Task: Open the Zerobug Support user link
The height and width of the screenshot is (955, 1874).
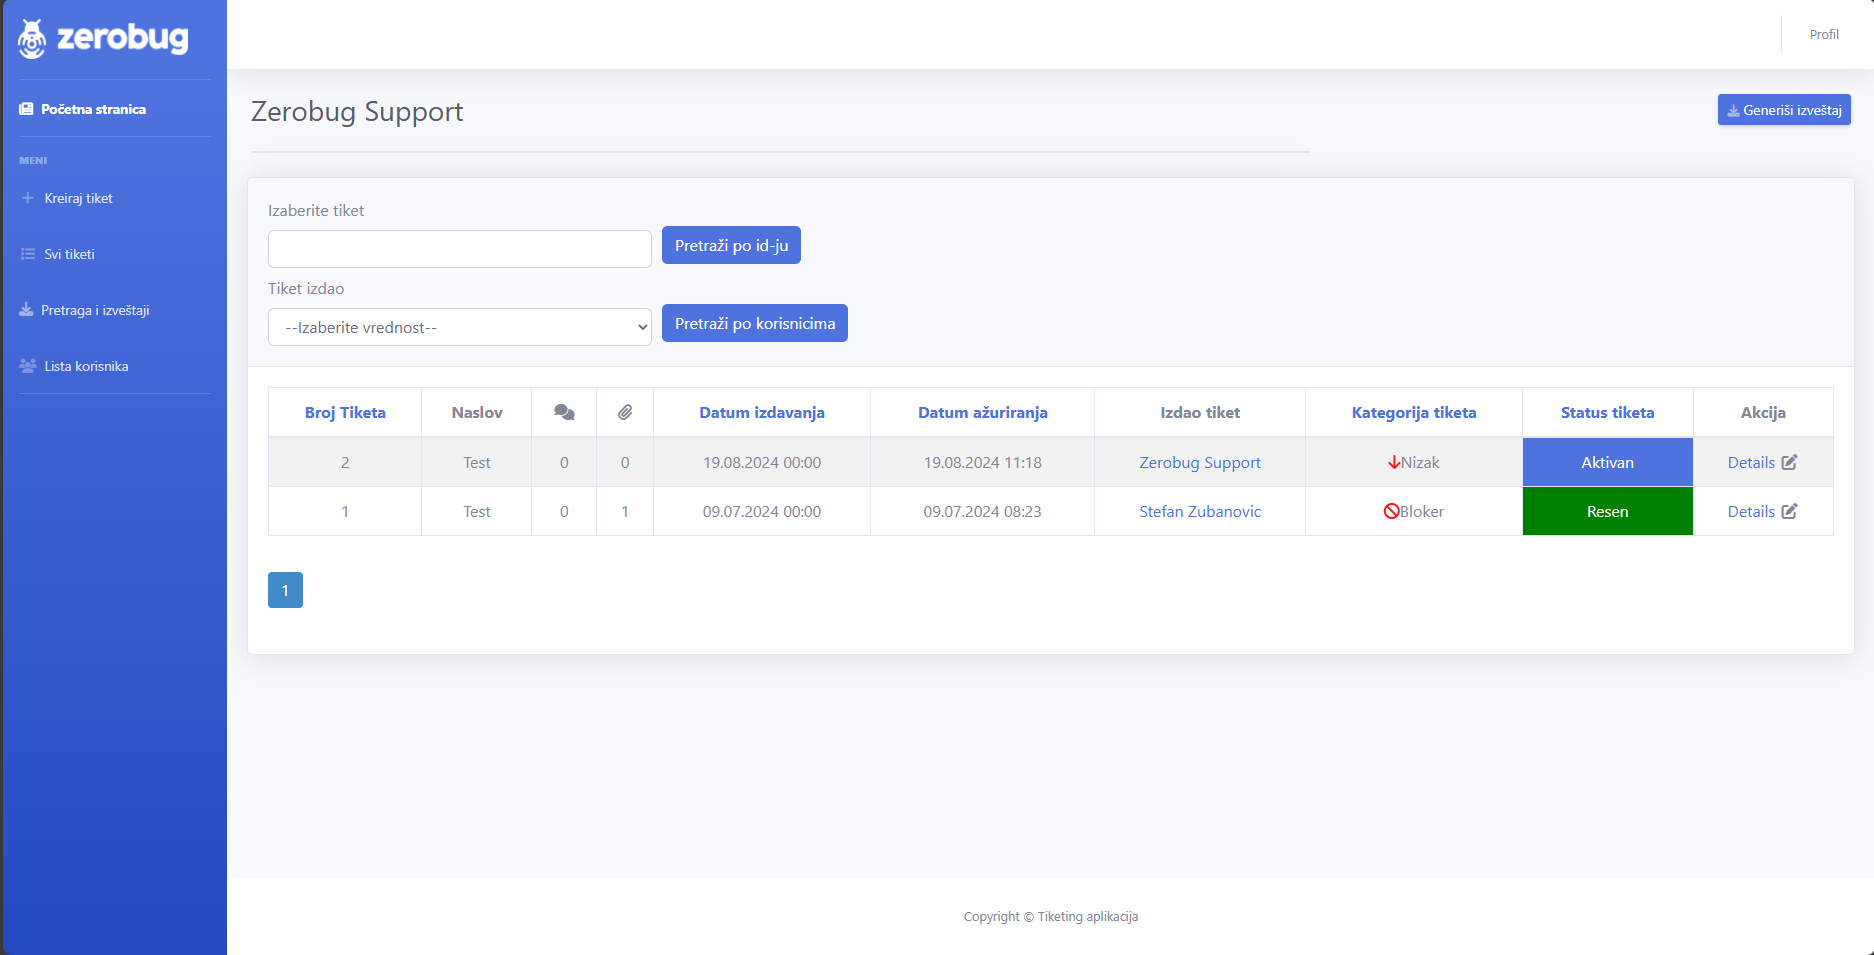Action: pos(1199,462)
